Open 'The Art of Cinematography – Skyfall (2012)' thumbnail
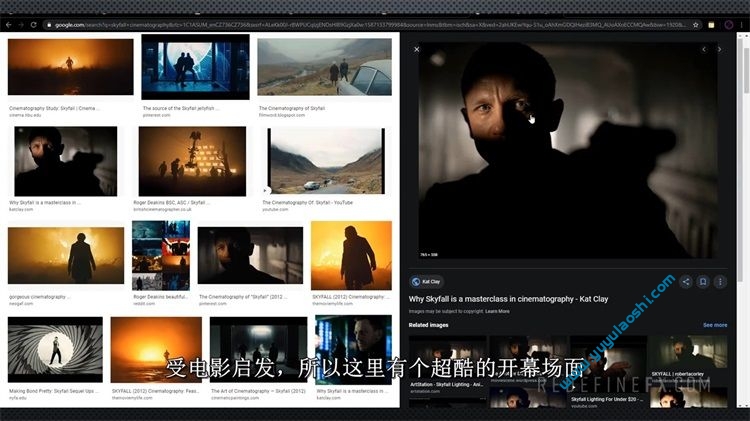The height and width of the screenshot is (421, 750). click(x=258, y=350)
